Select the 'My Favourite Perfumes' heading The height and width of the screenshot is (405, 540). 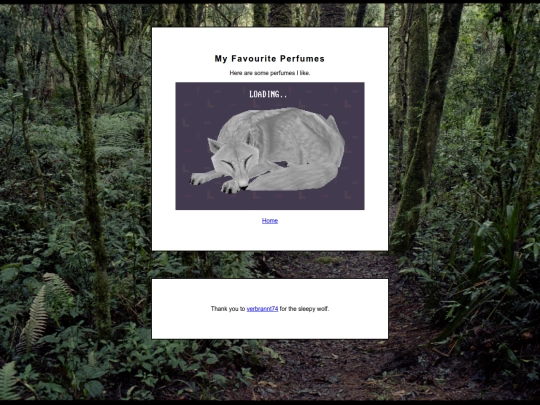coord(270,59)
